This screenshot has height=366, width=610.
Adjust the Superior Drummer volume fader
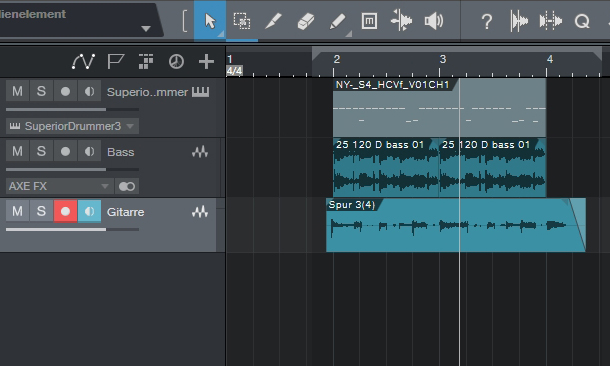72,110
